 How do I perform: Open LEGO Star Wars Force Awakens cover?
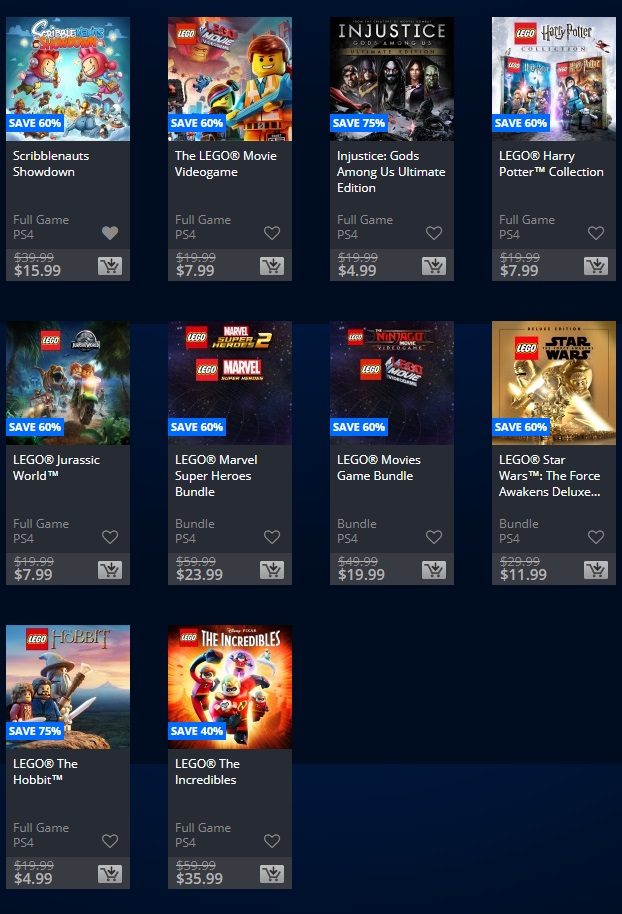pyautogui.click(x=554, y=383)
